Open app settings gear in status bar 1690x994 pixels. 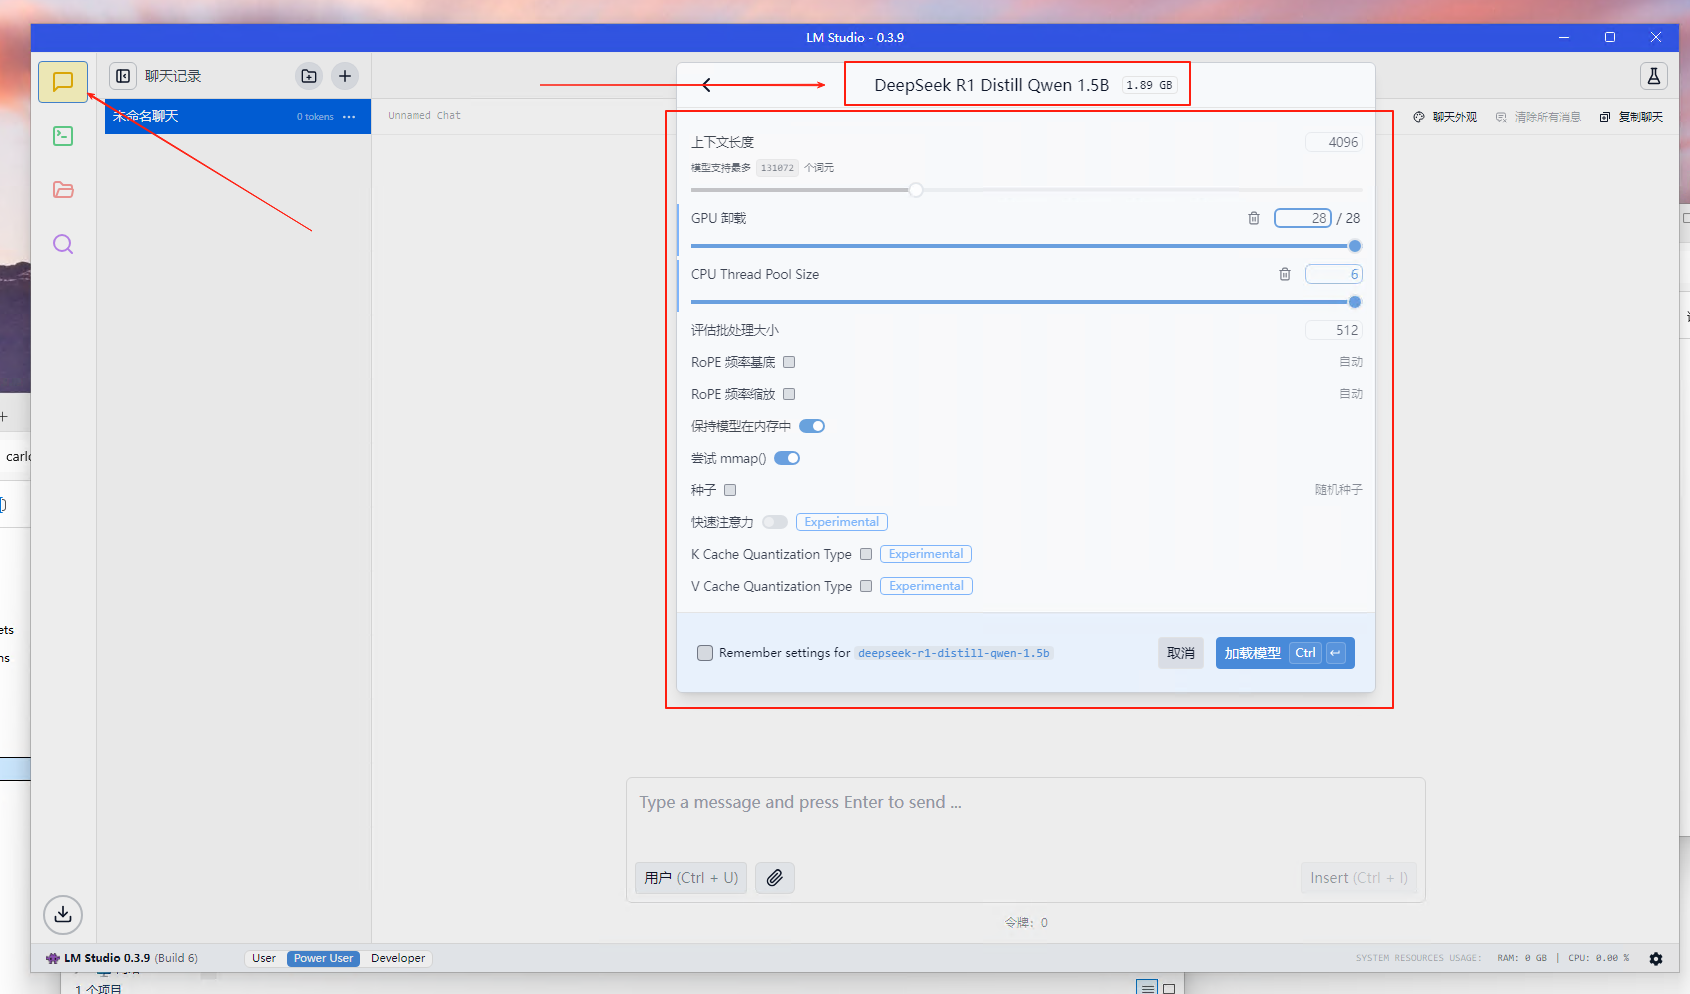1656,958
